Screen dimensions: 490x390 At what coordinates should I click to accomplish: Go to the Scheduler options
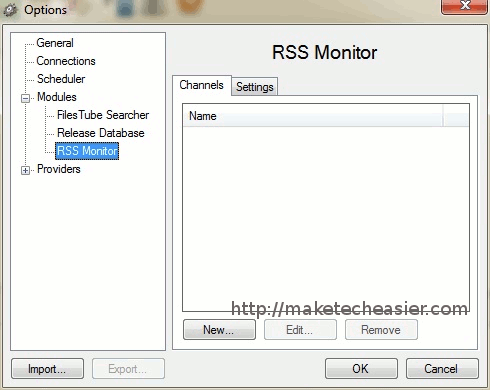coord(61,79)
